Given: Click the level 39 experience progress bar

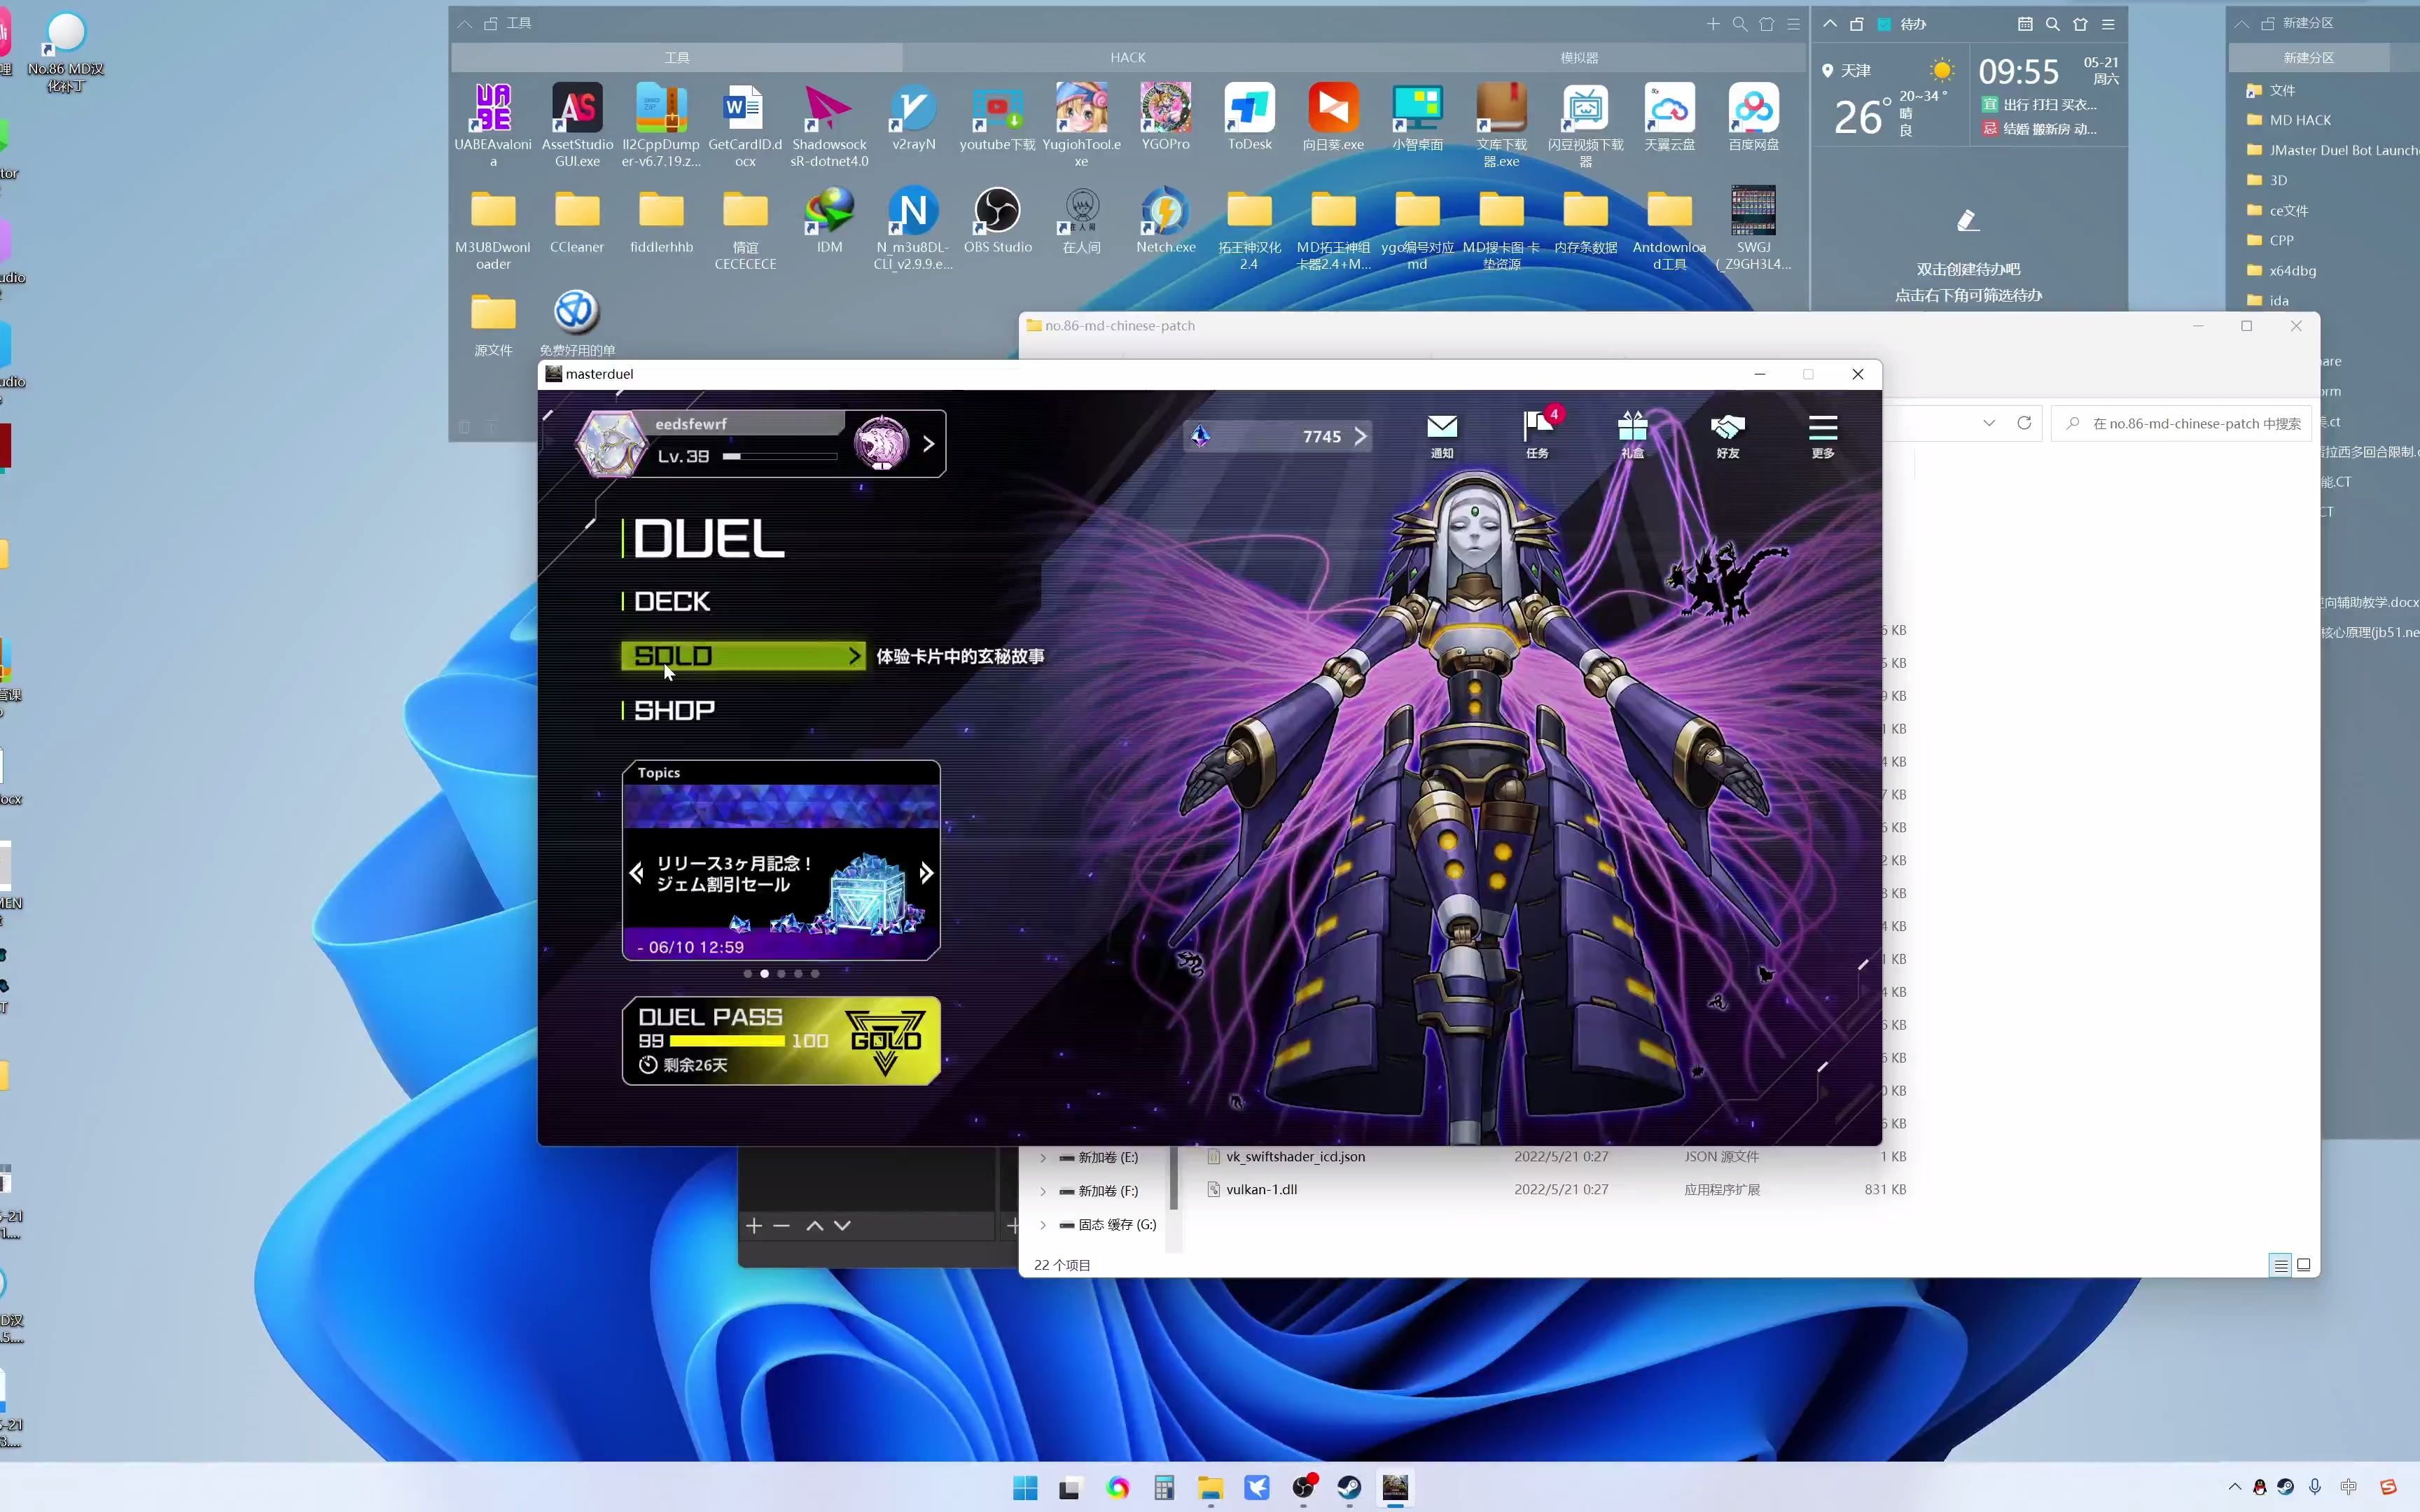Looking at the screenshot, I should pos(780,456).
